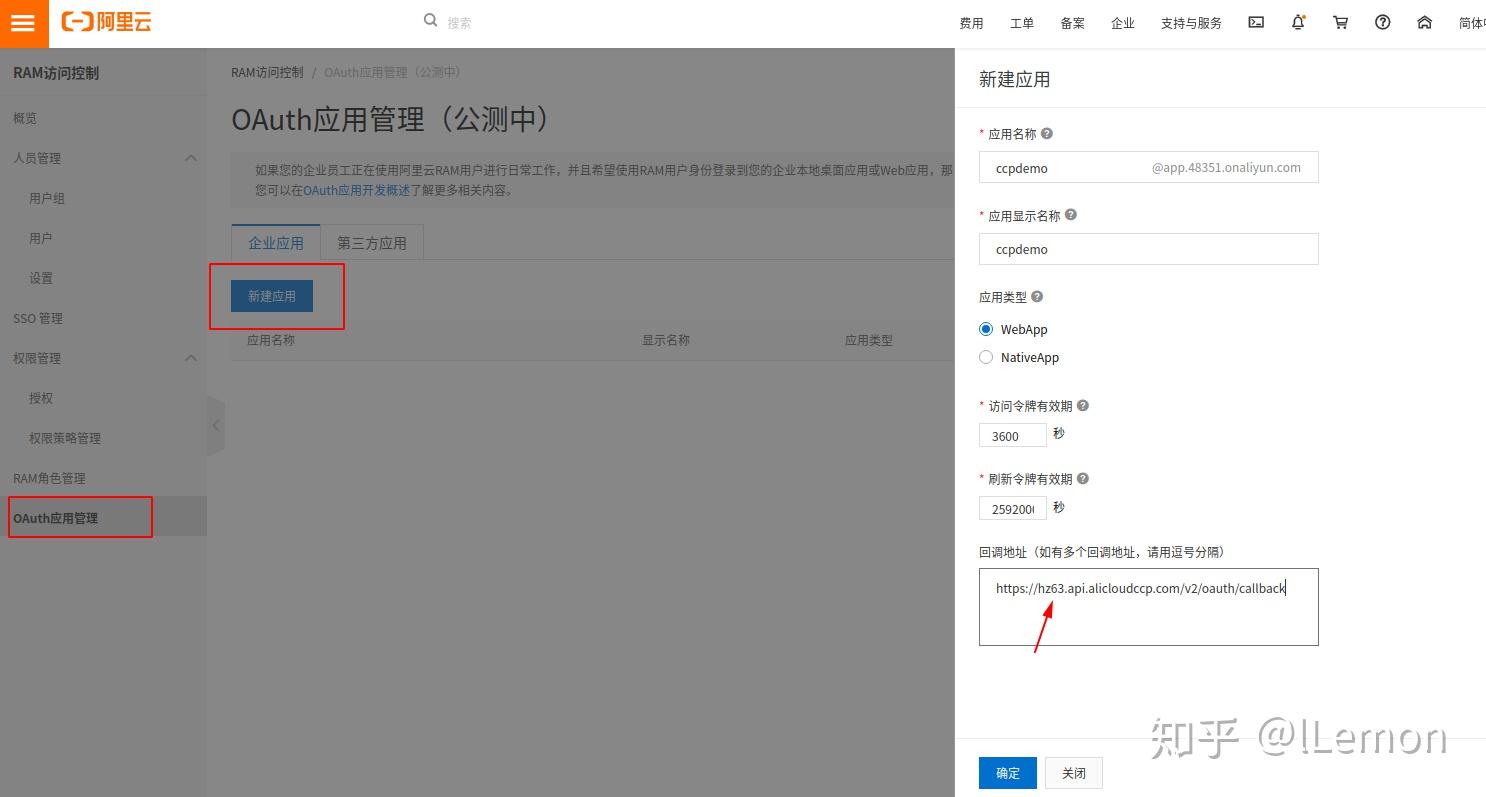The height and width of the screenshot is (797, 1486).
Task: Collapse the 人员管理 section
Action: pos(191,158)
